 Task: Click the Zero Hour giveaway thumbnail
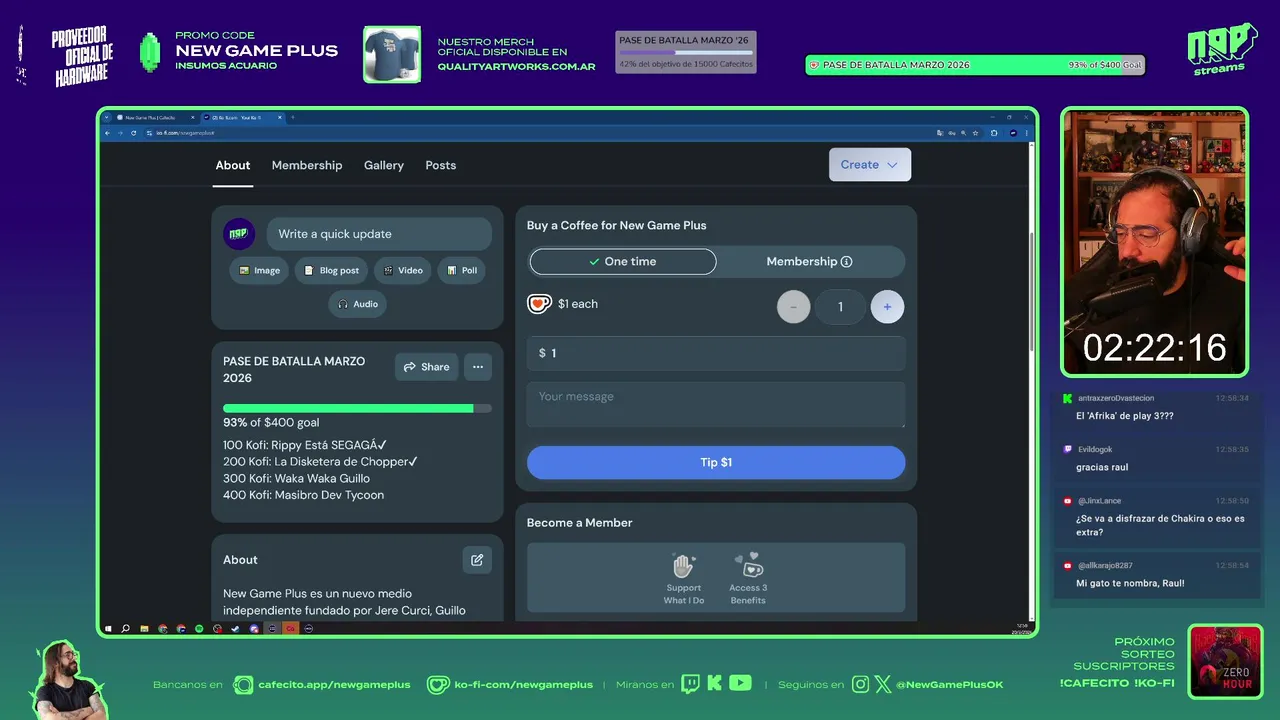click(1225, 661)
